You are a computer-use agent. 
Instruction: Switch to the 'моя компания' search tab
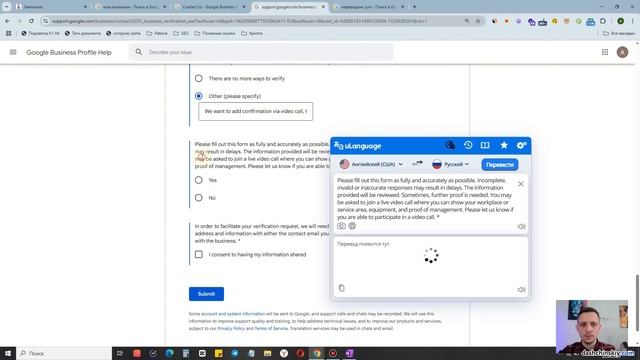pos(131,7)
